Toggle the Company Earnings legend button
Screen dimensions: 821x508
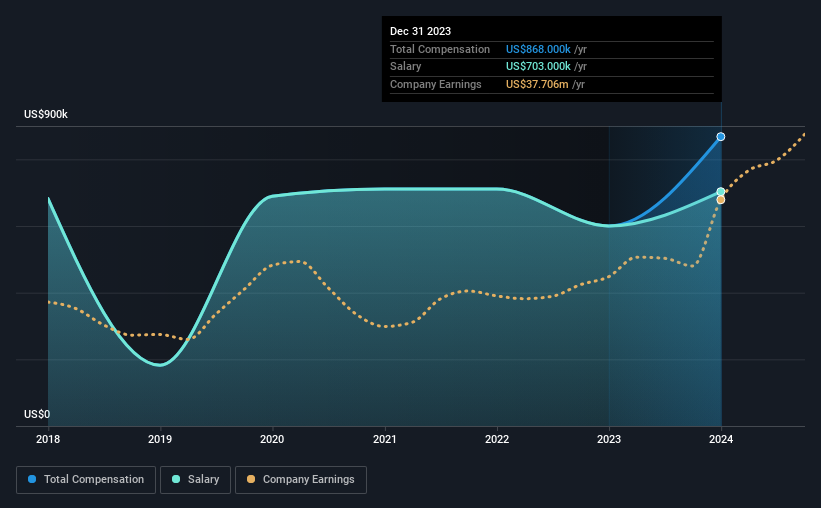301,480
